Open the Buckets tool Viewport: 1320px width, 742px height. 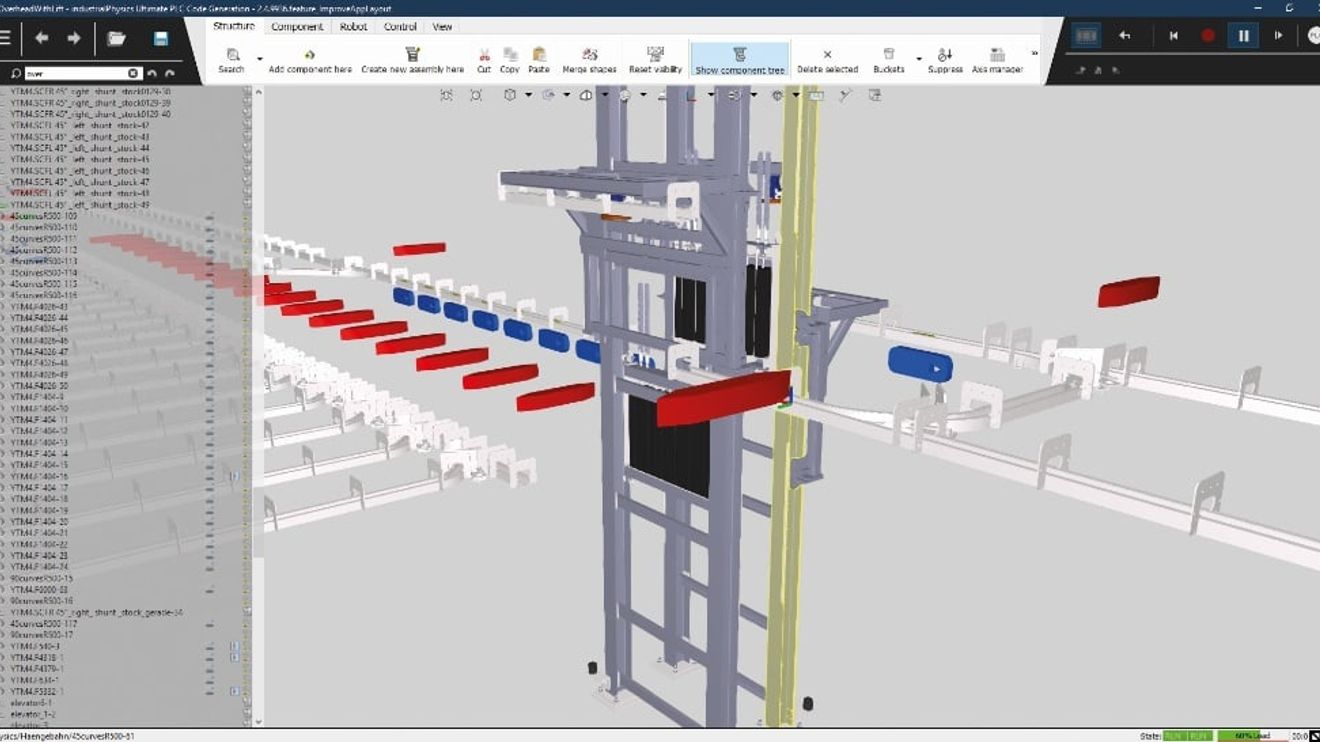pyautogui.click(x=888, y=60)
